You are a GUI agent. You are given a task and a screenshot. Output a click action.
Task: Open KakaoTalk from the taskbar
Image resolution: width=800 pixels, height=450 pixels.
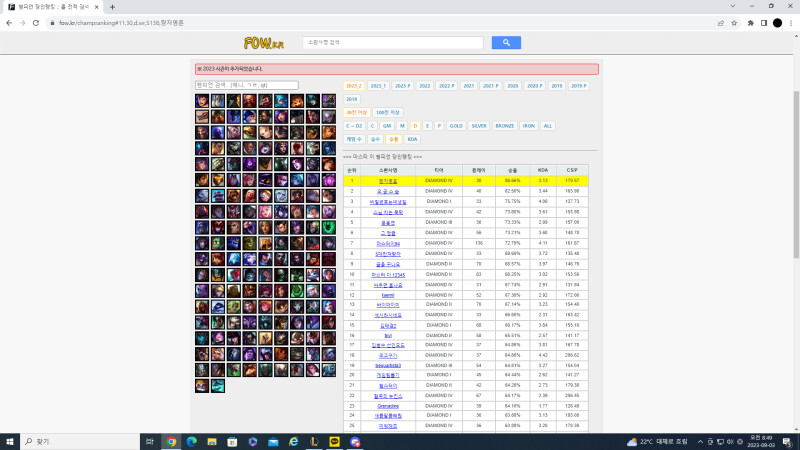point(334,441)
